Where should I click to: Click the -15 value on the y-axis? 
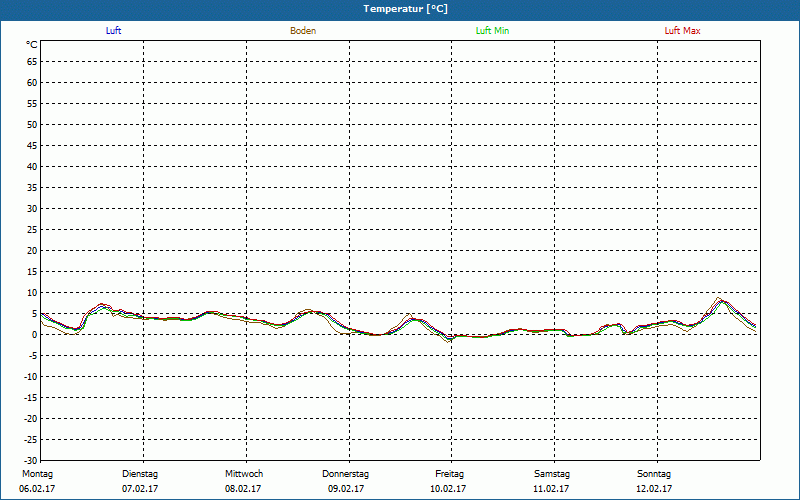(x=31, y=398)
